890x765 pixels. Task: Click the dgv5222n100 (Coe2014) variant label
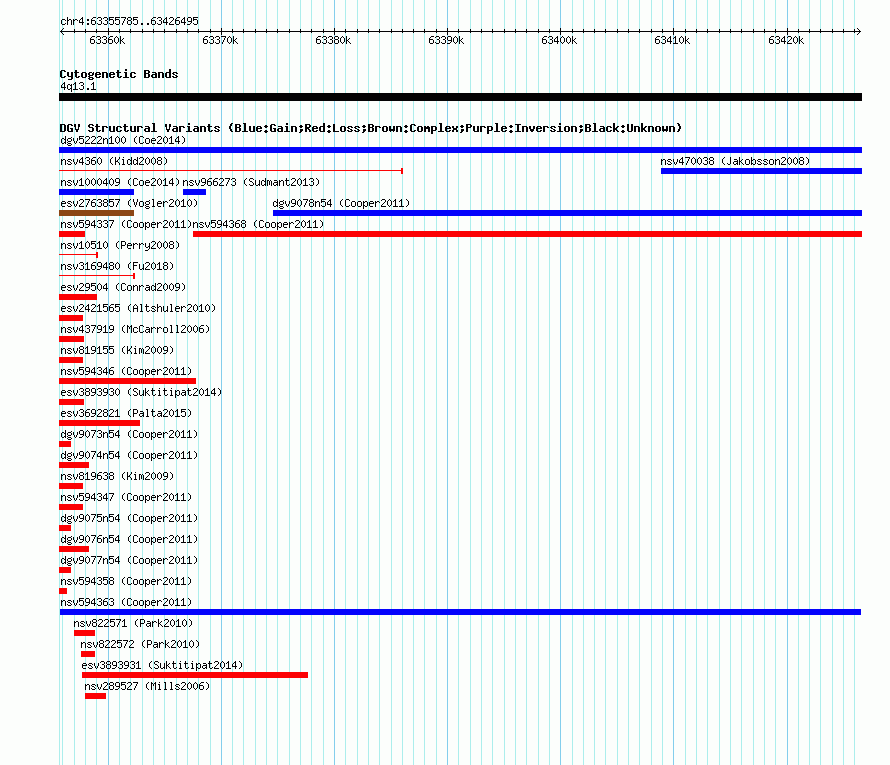[x=123, y=140]
